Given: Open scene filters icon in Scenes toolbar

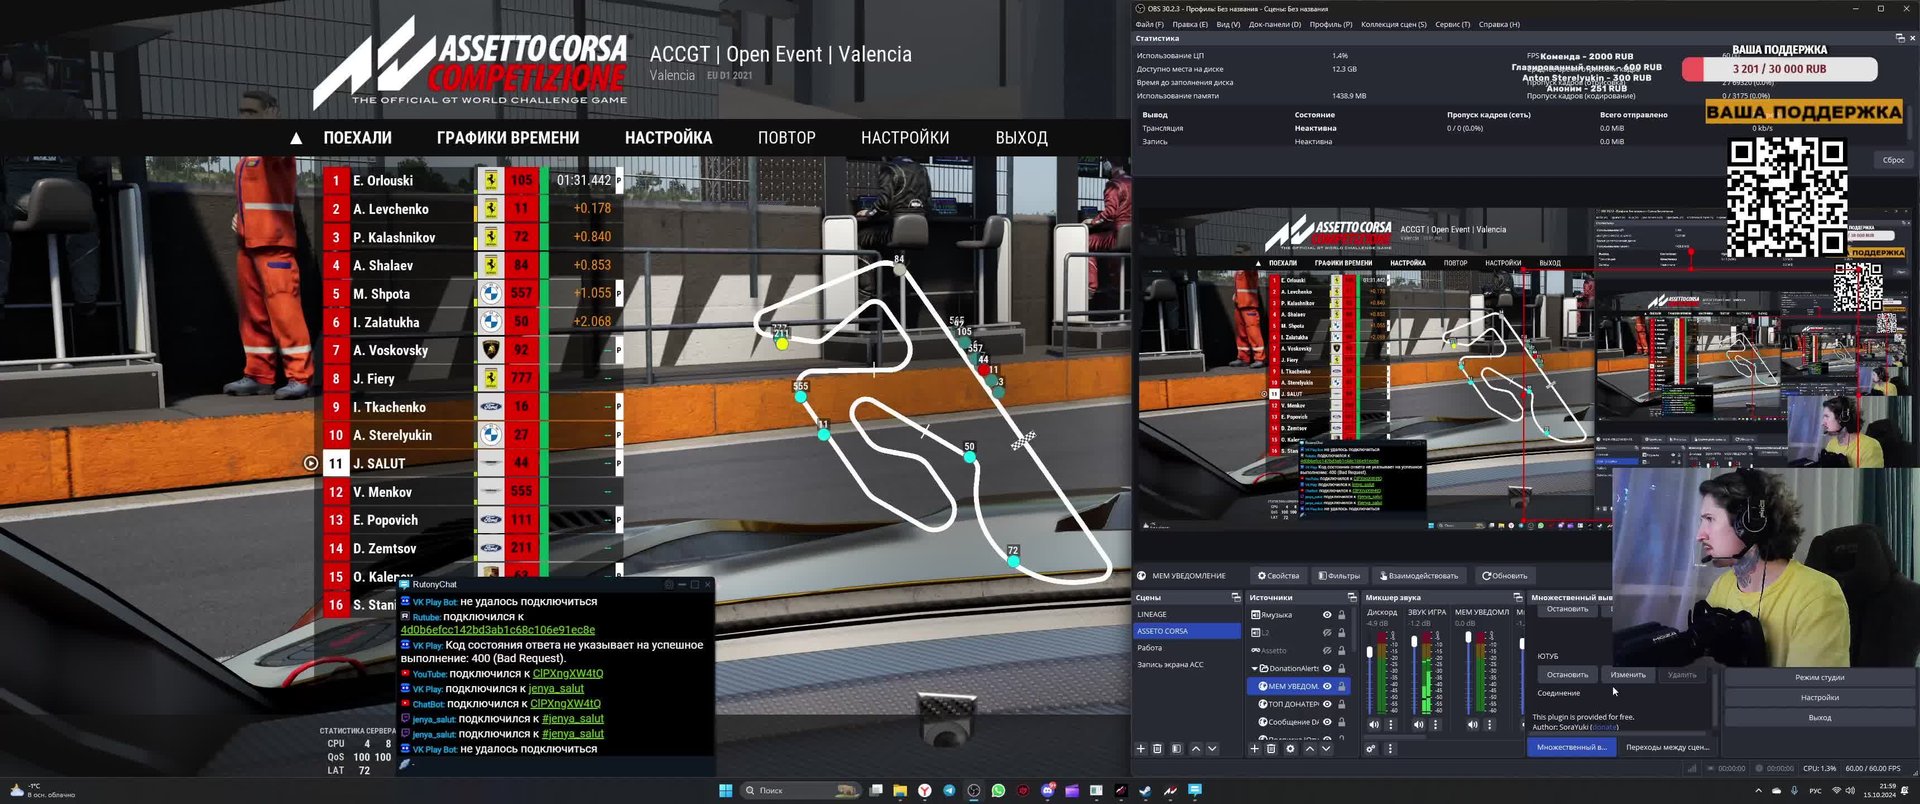Looking at the screenshot, I should 1176,748.
